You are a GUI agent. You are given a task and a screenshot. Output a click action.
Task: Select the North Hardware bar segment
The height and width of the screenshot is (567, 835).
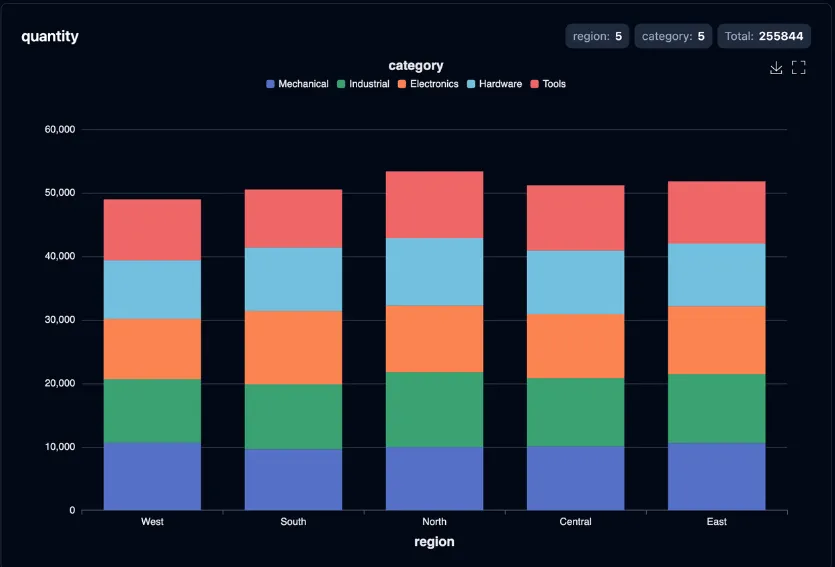point(435,272)
